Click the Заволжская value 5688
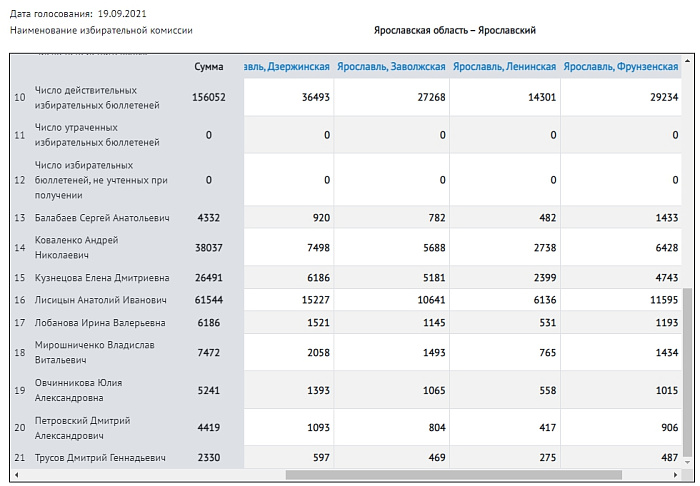 [x=434, y=247]
